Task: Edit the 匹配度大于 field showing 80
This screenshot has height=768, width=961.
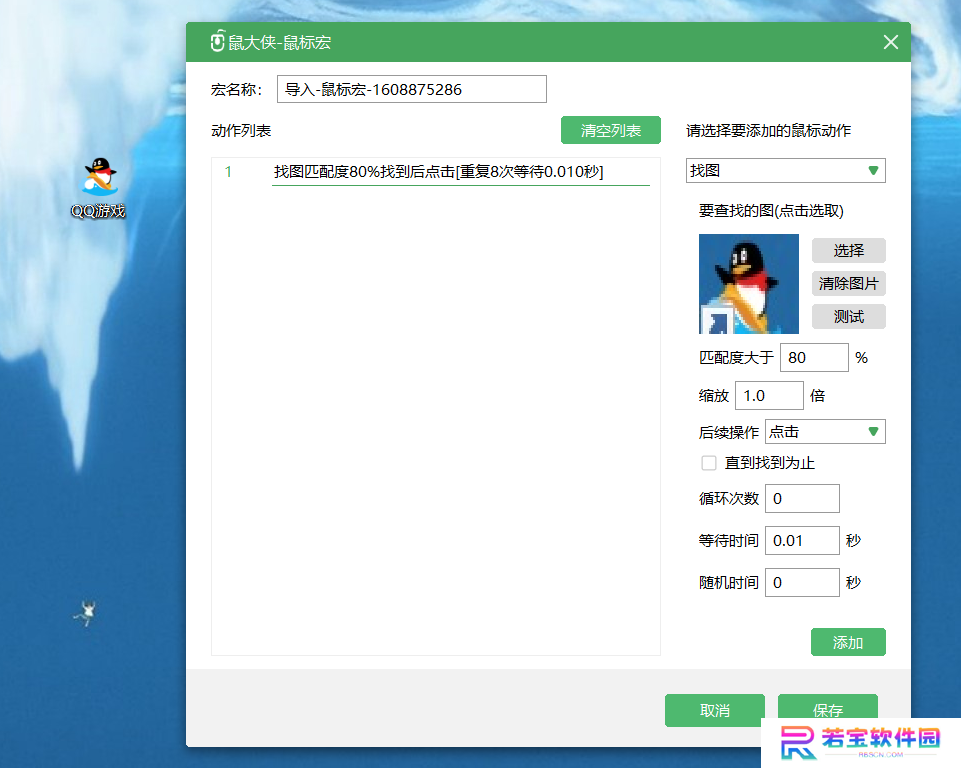Action: pyautogui.click(x=814, y=357)
